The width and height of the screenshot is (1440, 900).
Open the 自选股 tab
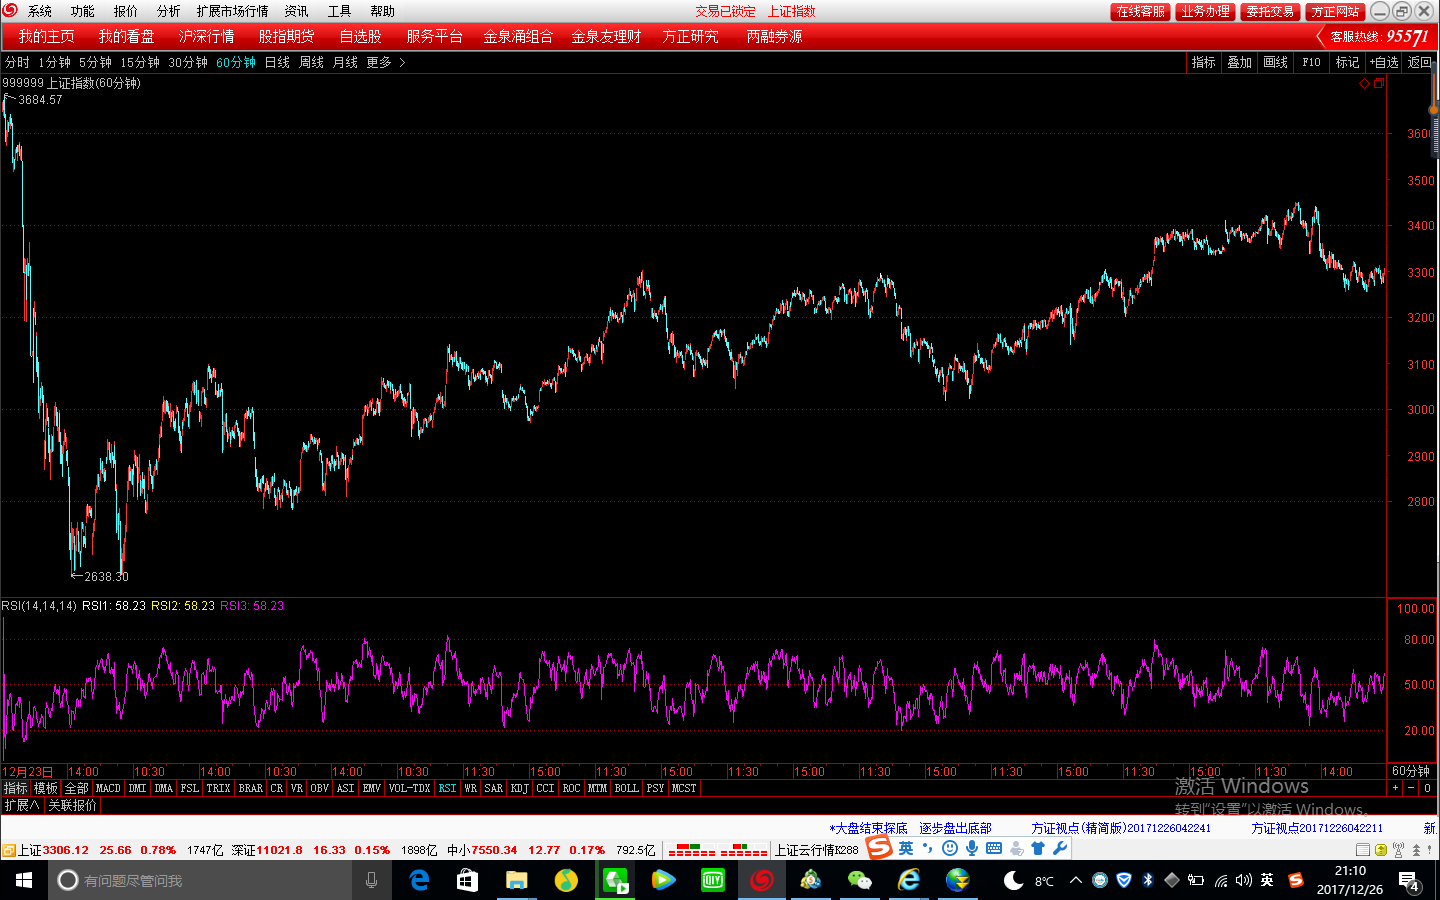click(x=360, y=36)
